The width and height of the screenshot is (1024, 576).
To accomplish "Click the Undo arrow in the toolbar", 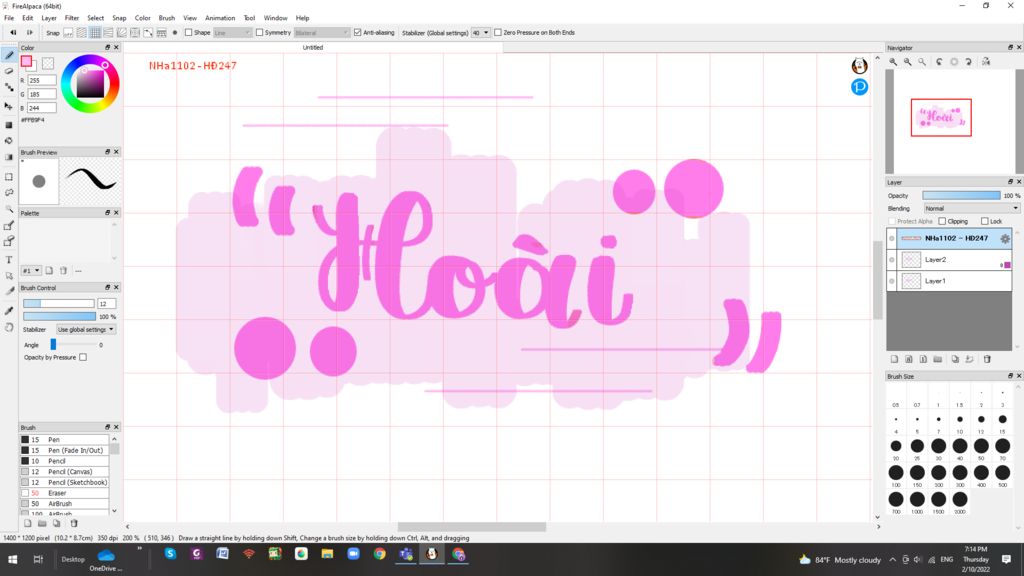I will 13,32.
